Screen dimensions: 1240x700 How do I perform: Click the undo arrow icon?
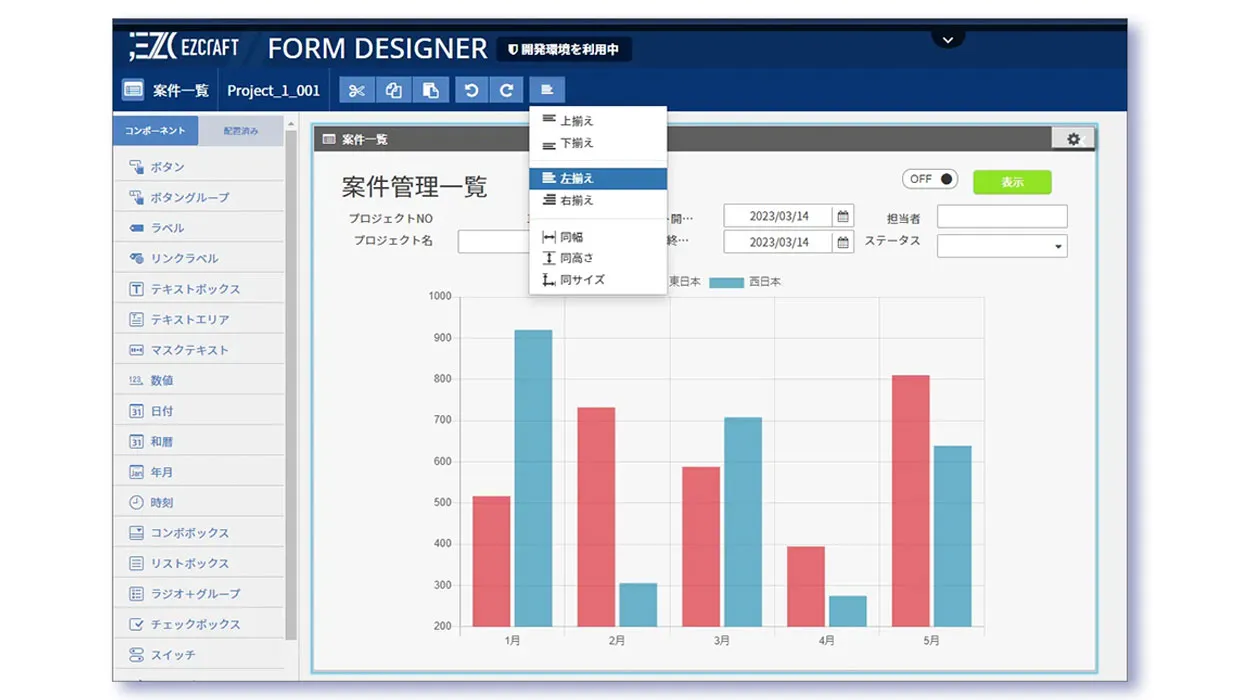coord(471,91)
